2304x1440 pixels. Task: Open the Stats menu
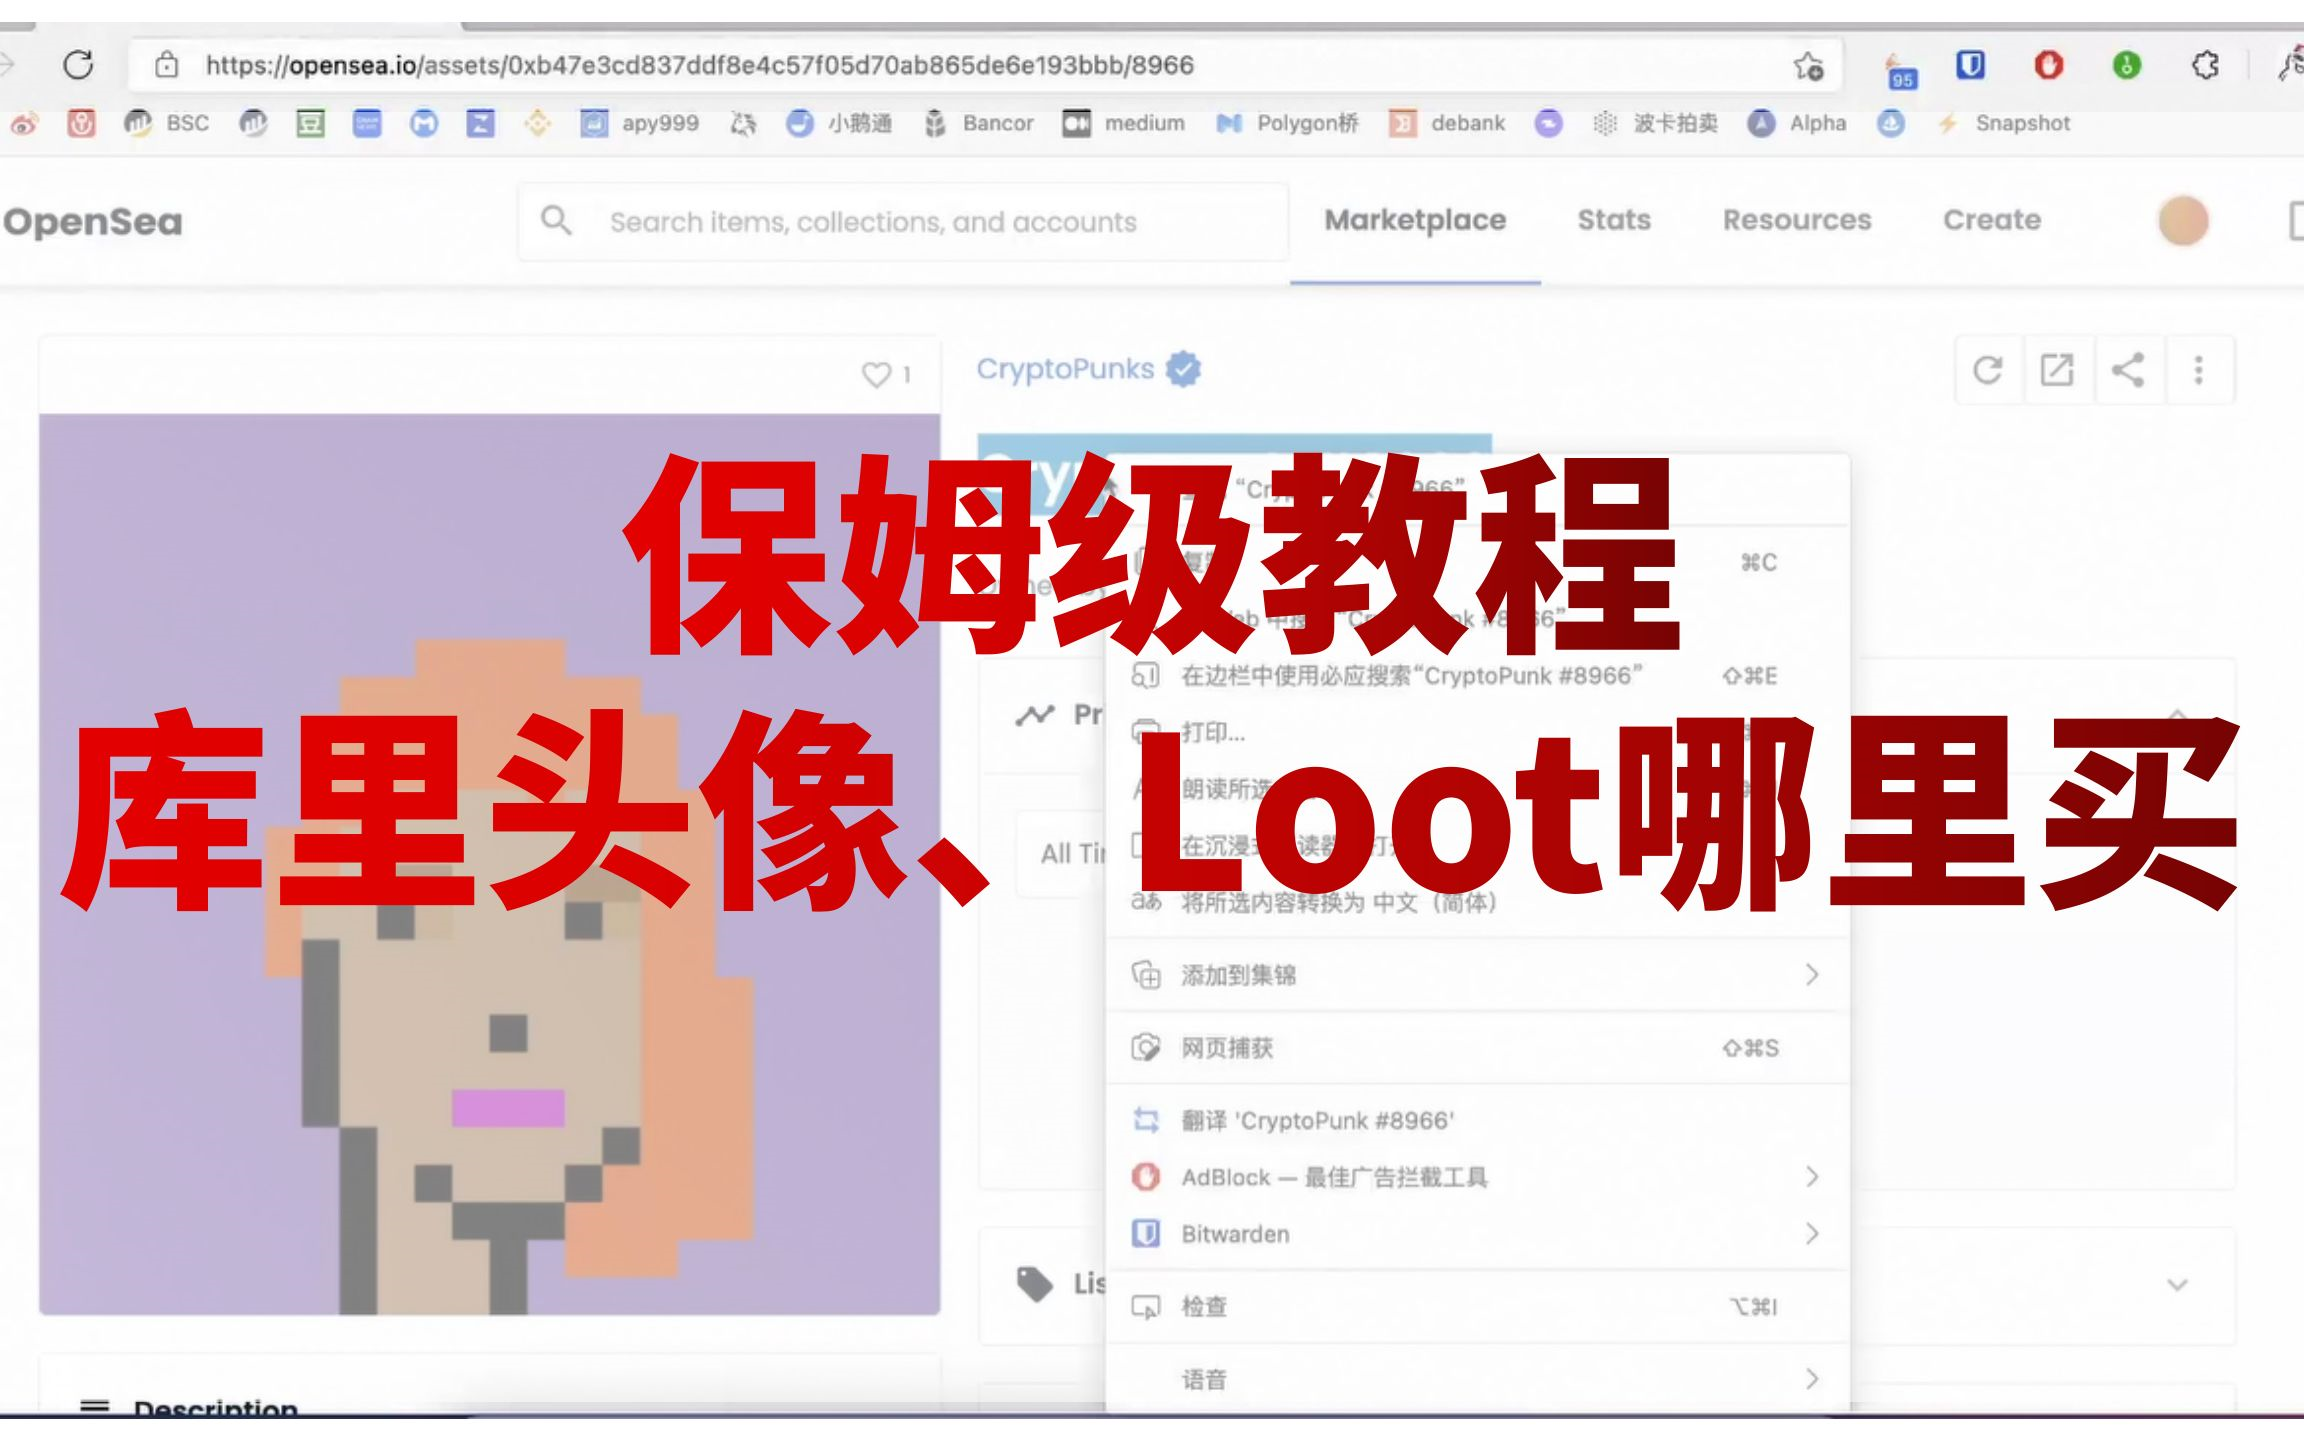[1614, 220]
